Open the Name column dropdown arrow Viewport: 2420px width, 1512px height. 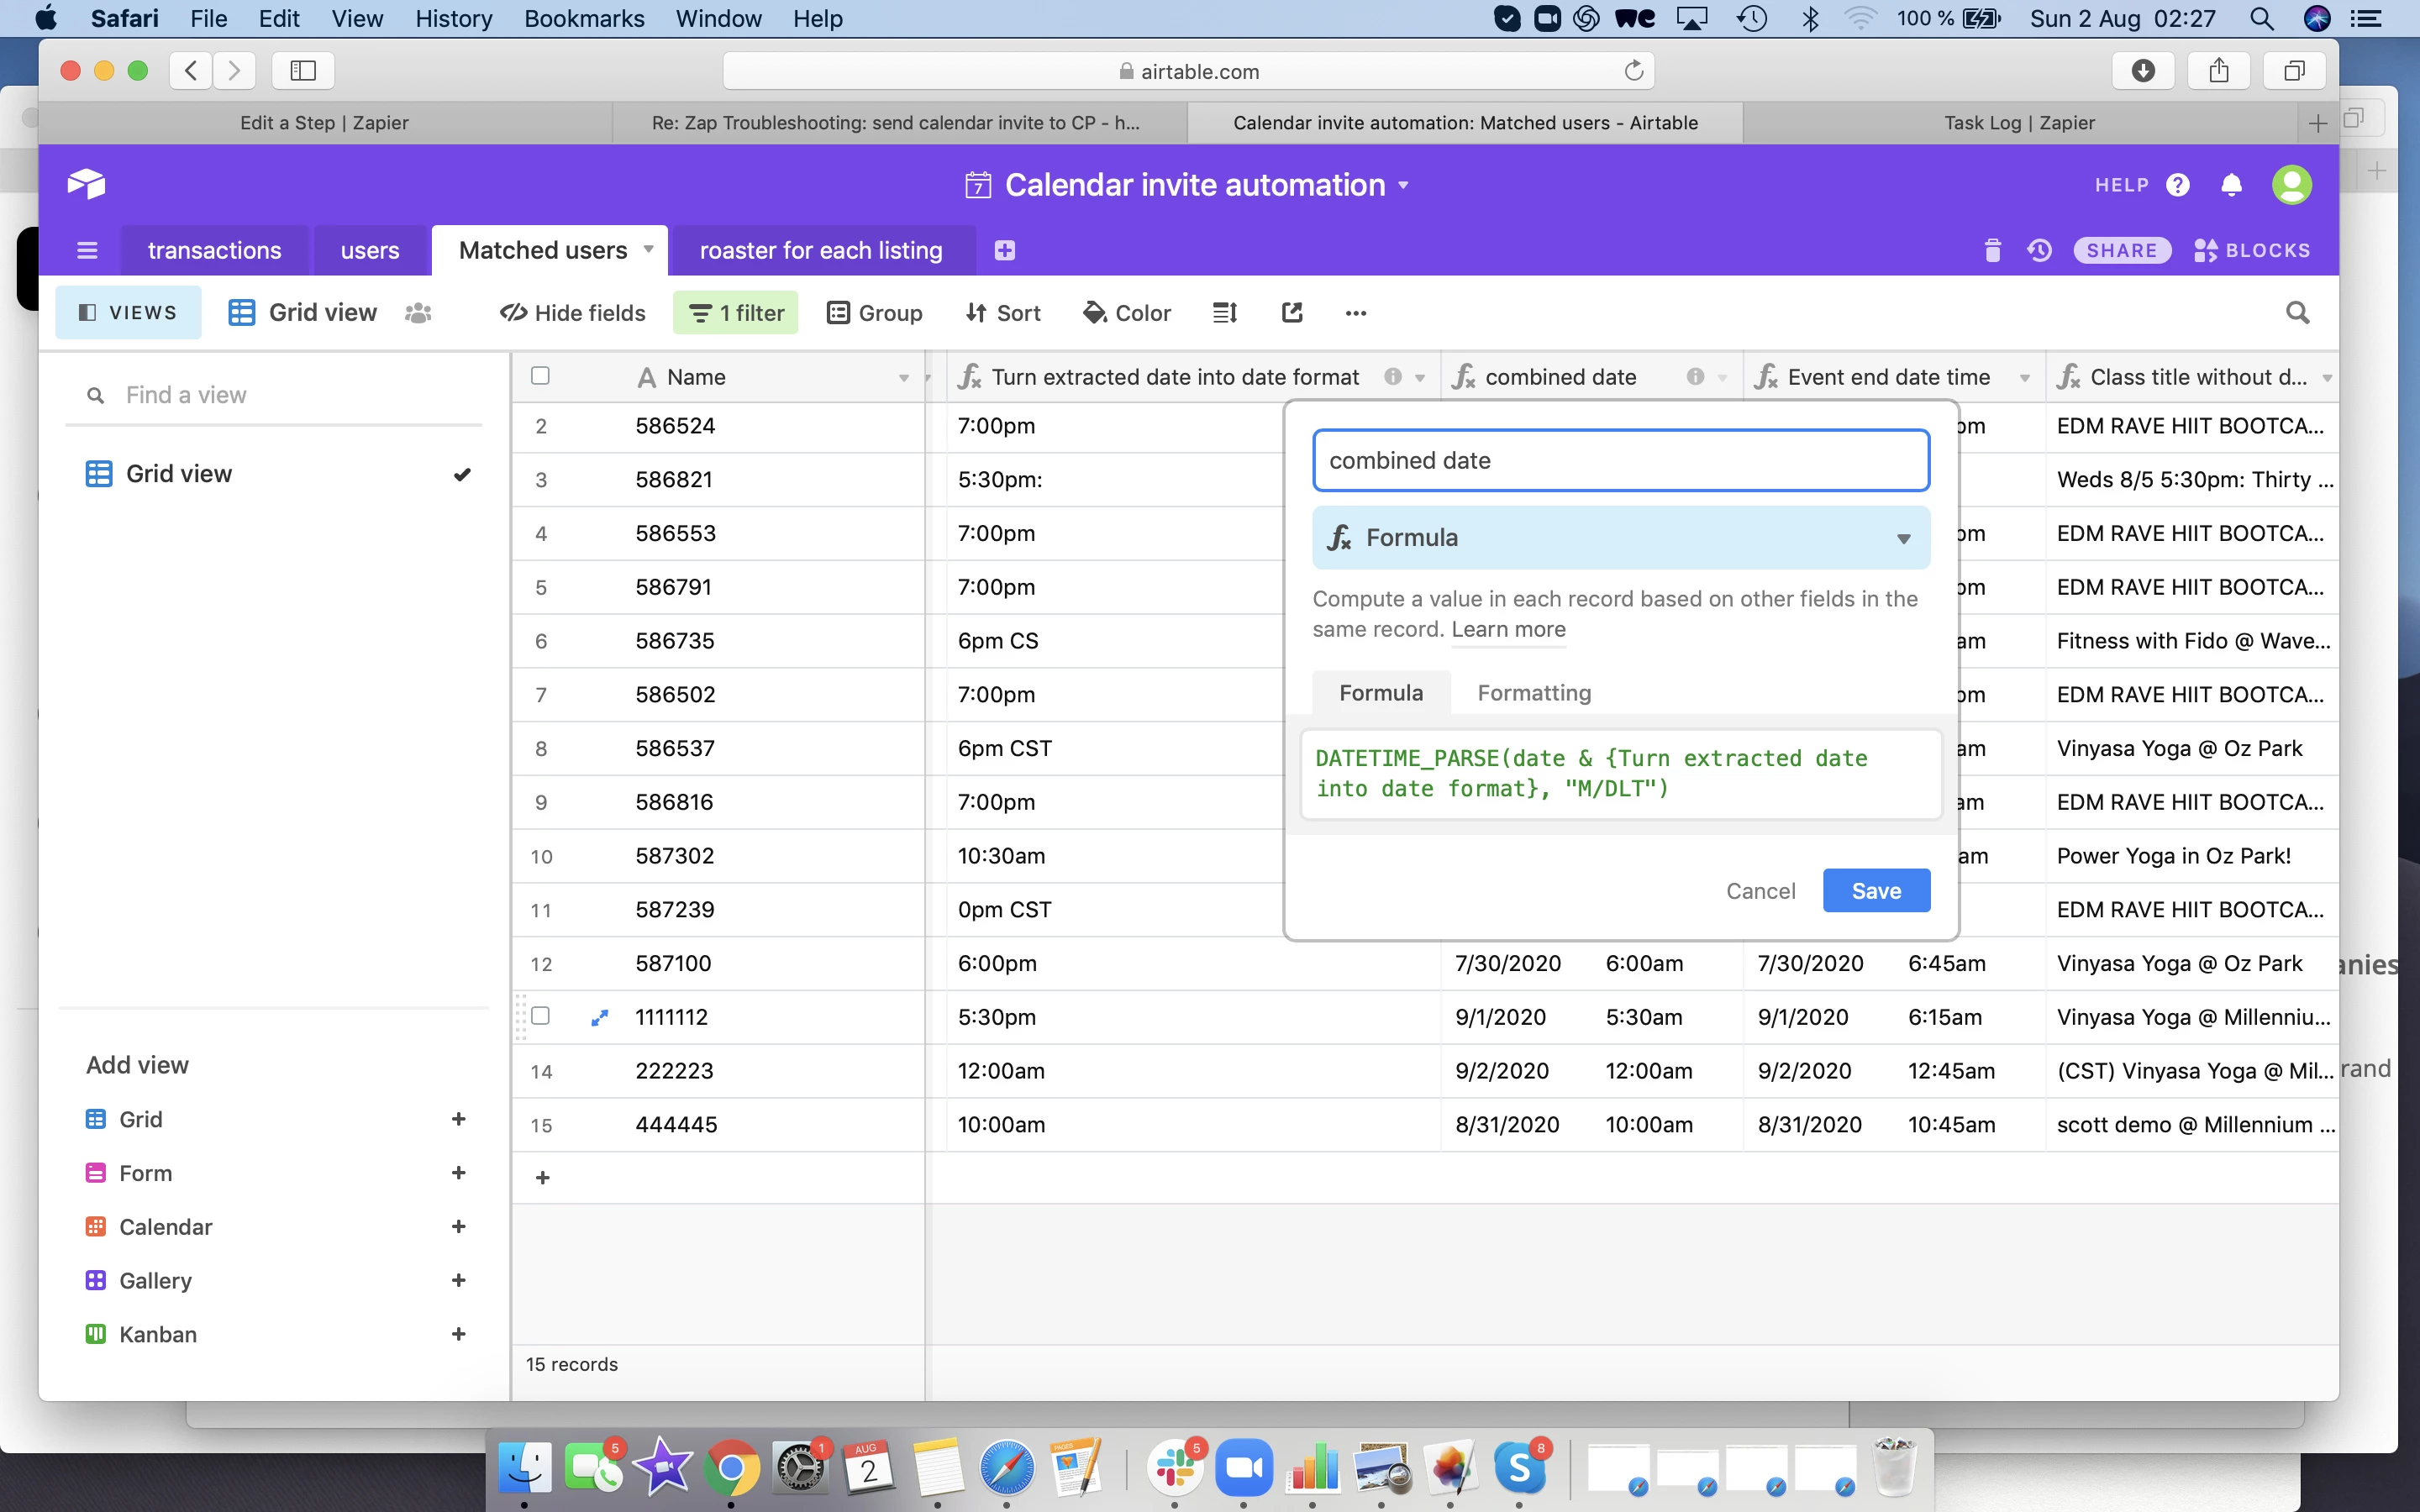pyautogui.click(x=904, y=378)
